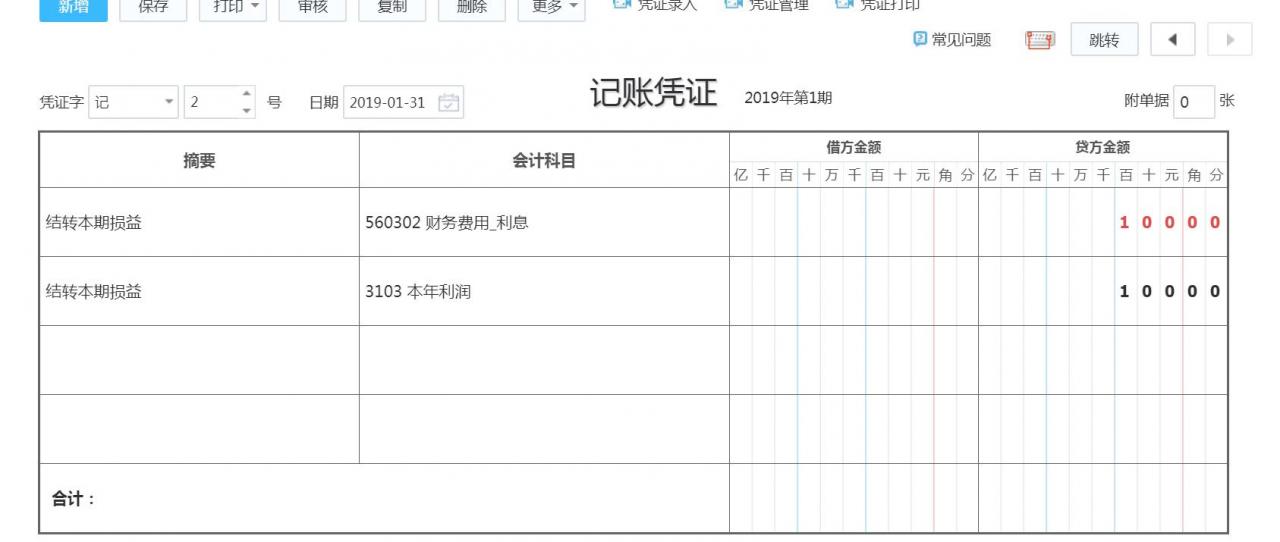Open the 凭证打印 link
Viewport: 1280px width, 542px height.
click(x=890, y=5)
